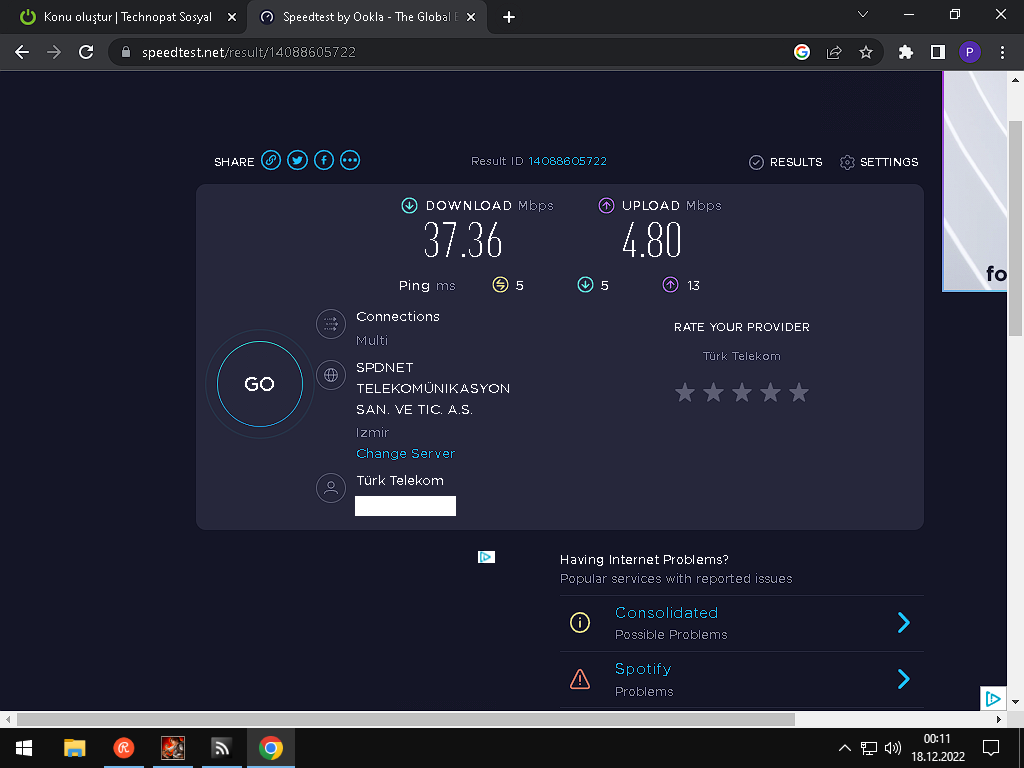This screenshot has height=768, width=1024.
Task: Open clock showing 00:11 18.12.2022
Action: tap(938, 748)
